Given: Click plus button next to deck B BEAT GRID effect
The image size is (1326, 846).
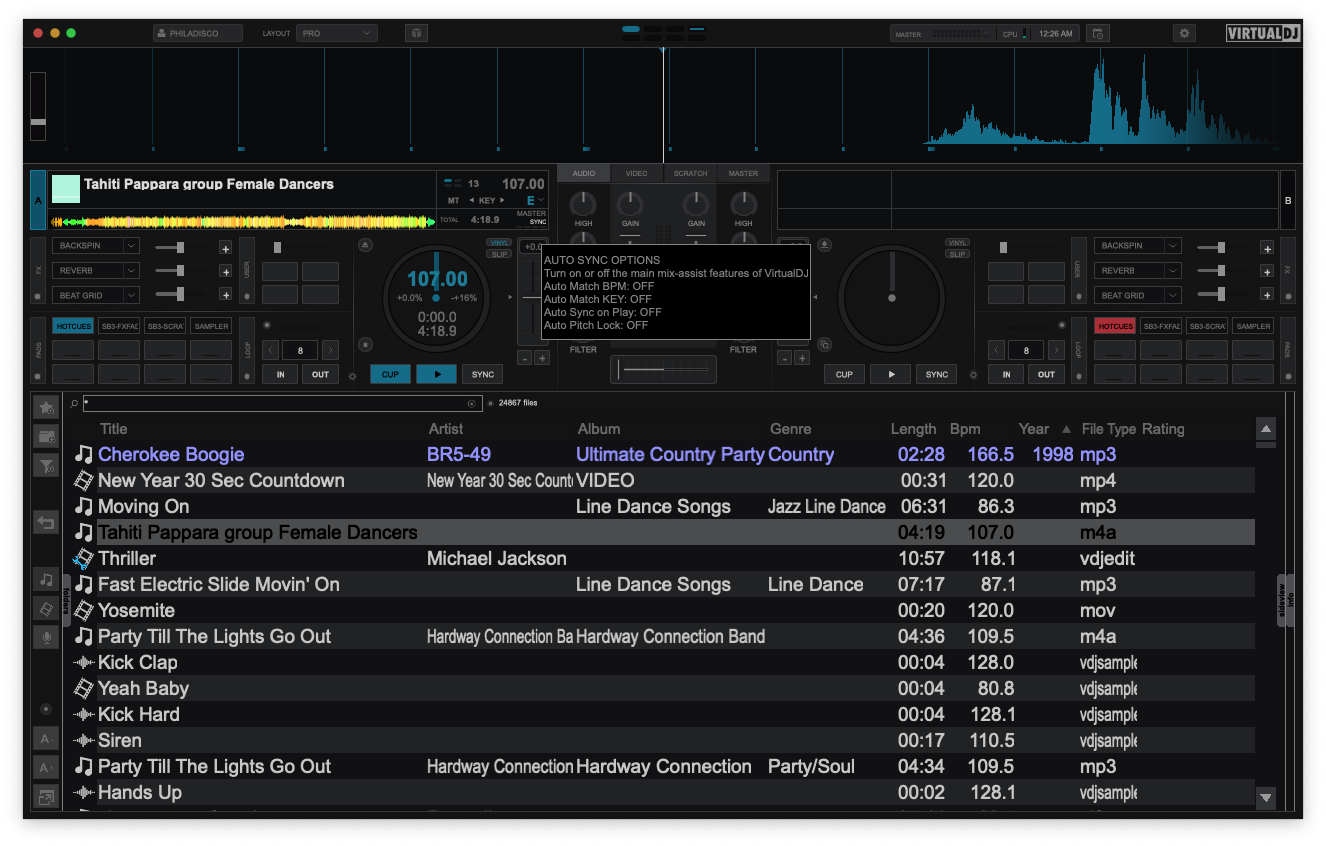Looking at the screenshot, I should click(1267, 296).
